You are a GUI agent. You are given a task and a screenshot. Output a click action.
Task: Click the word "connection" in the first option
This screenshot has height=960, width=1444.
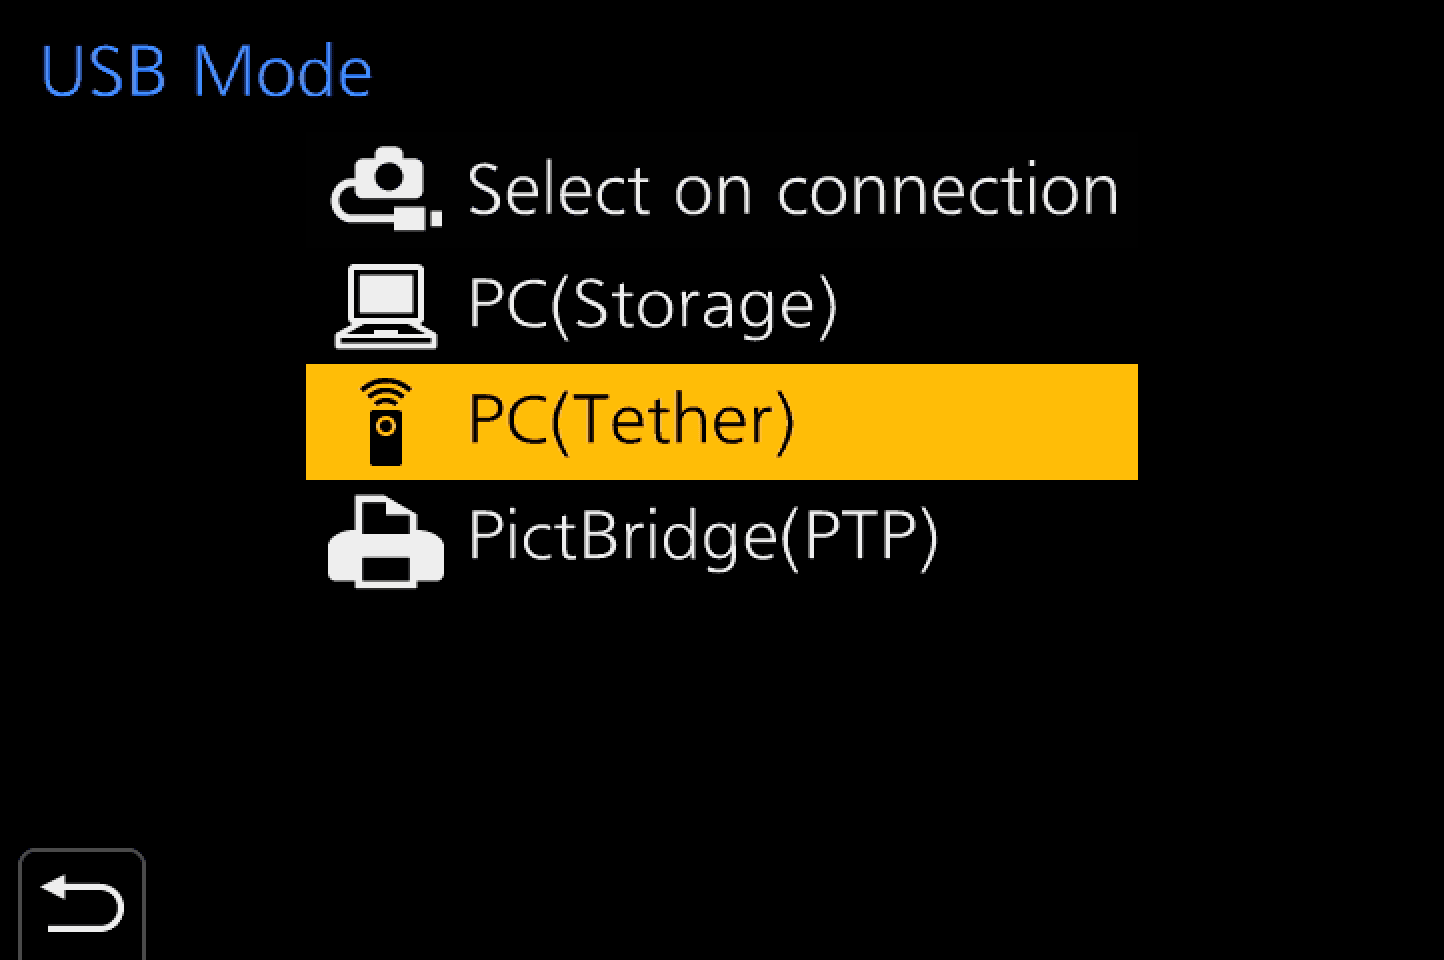pos(948,190)
